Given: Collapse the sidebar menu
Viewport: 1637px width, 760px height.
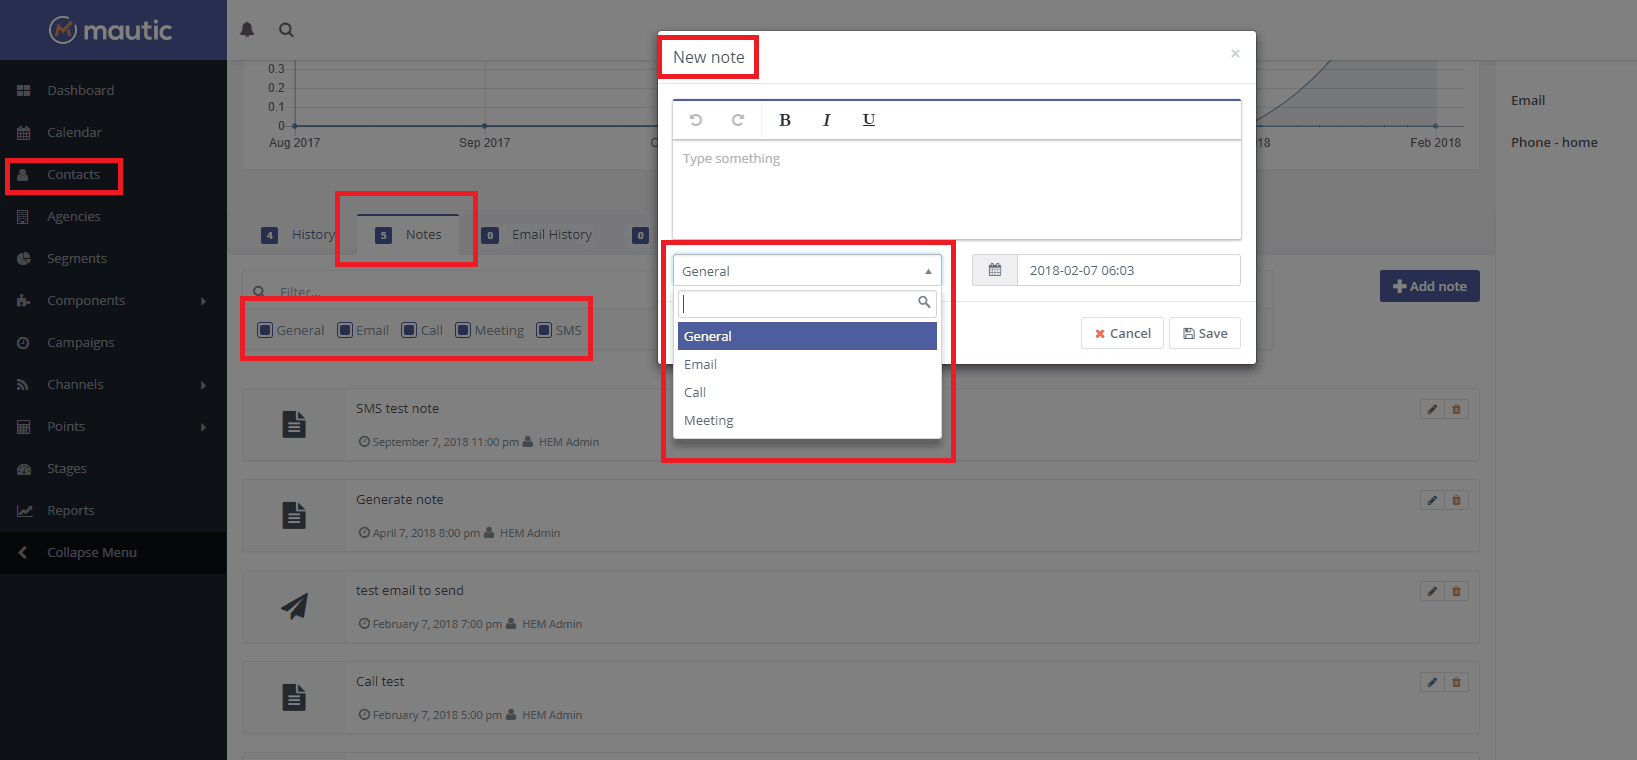Looking at the screenshot, I should (x=113, y=552).
